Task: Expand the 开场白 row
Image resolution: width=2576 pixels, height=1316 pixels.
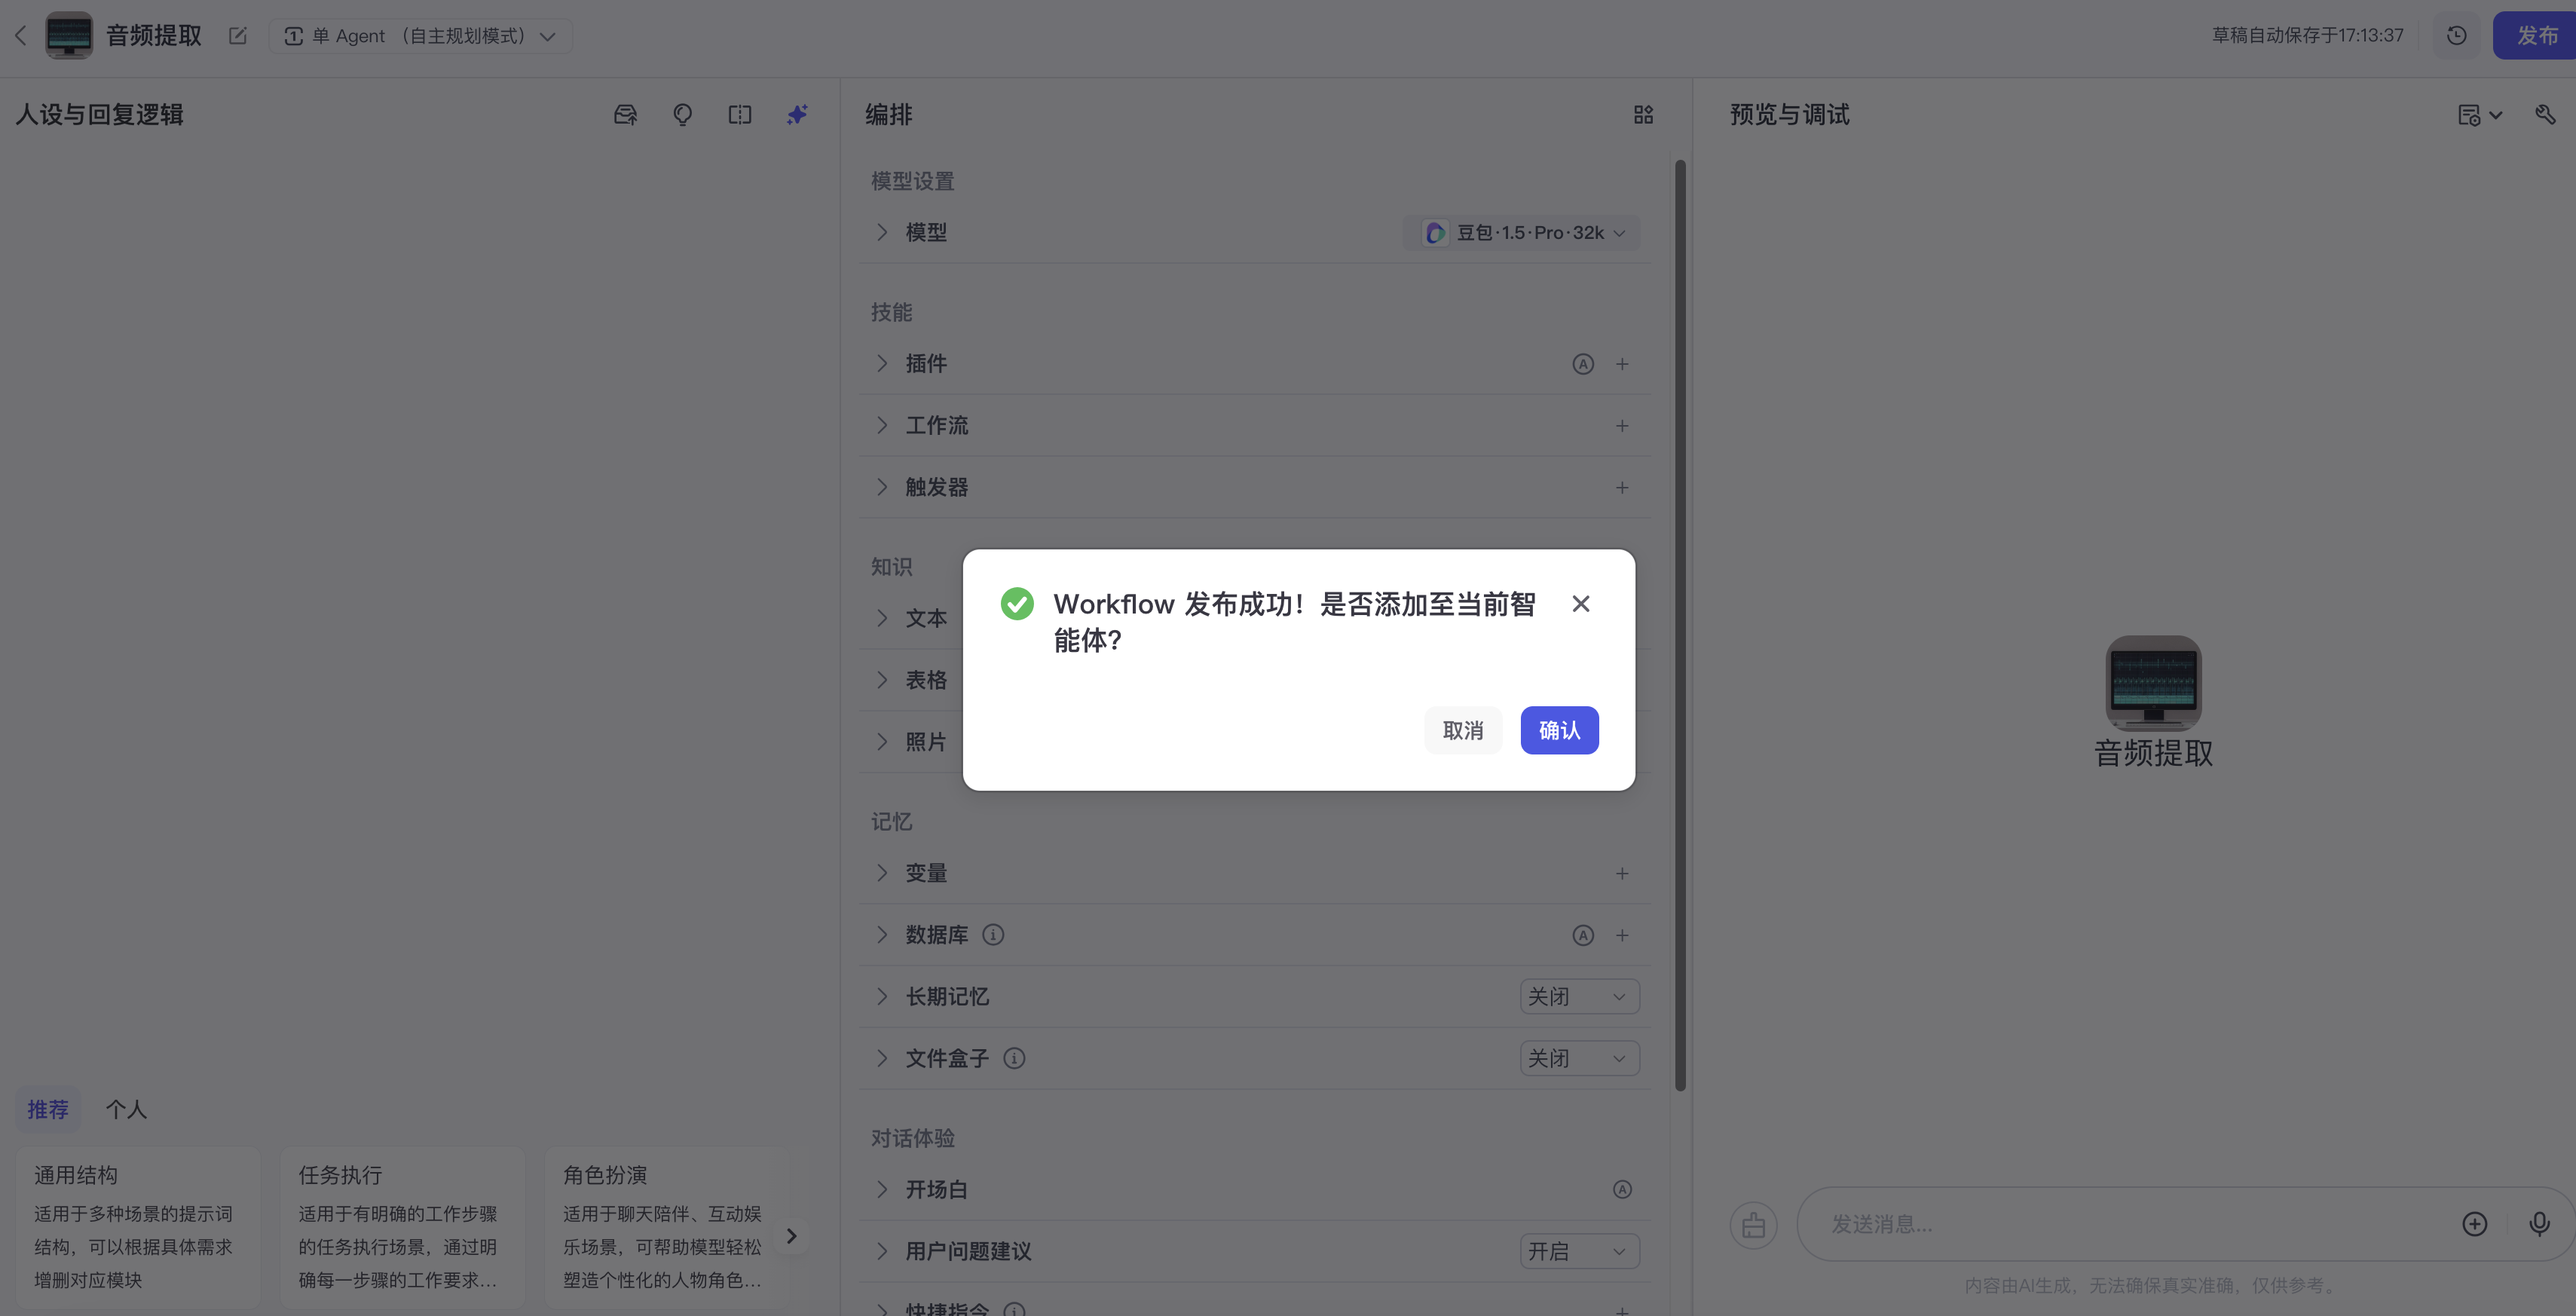Action: [x=882, y=1190]
